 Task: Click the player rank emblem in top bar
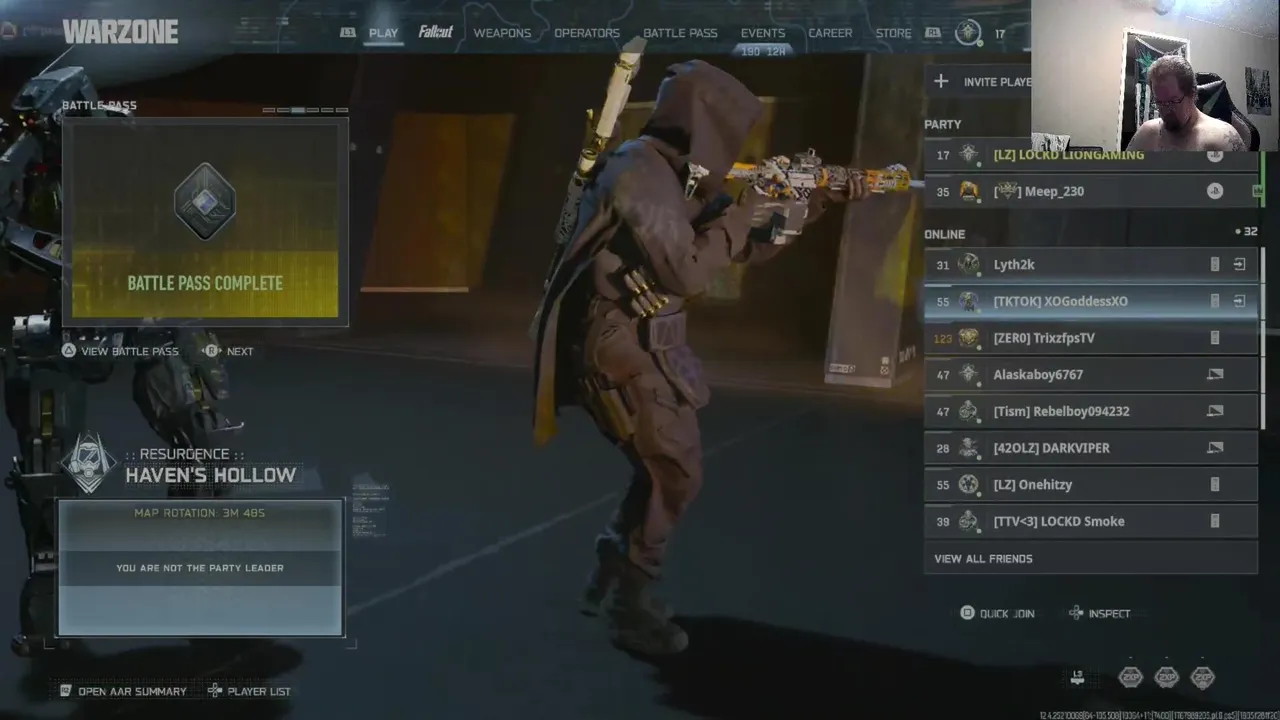pyautogui.click(x=968, y=33)
